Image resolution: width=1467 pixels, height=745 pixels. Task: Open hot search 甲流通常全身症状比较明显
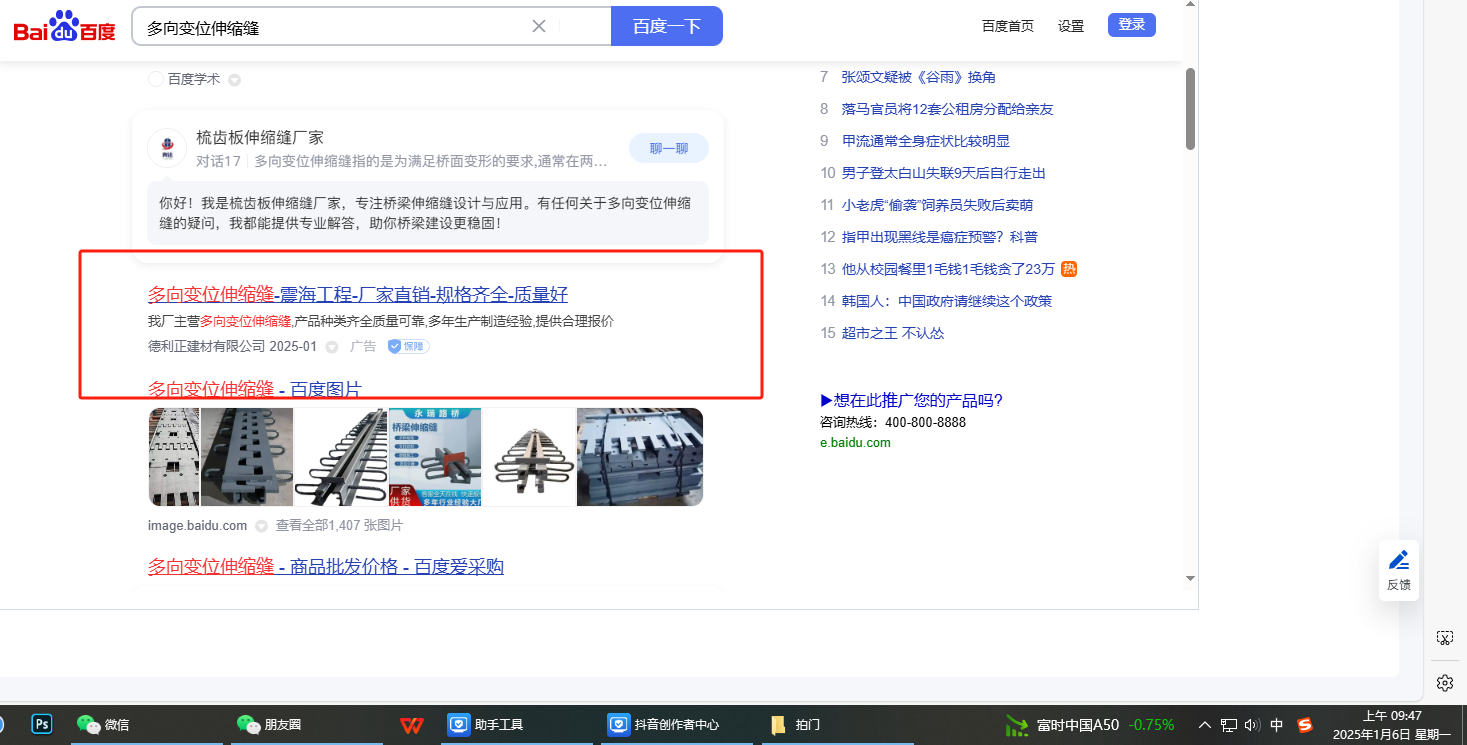point(926,141)
